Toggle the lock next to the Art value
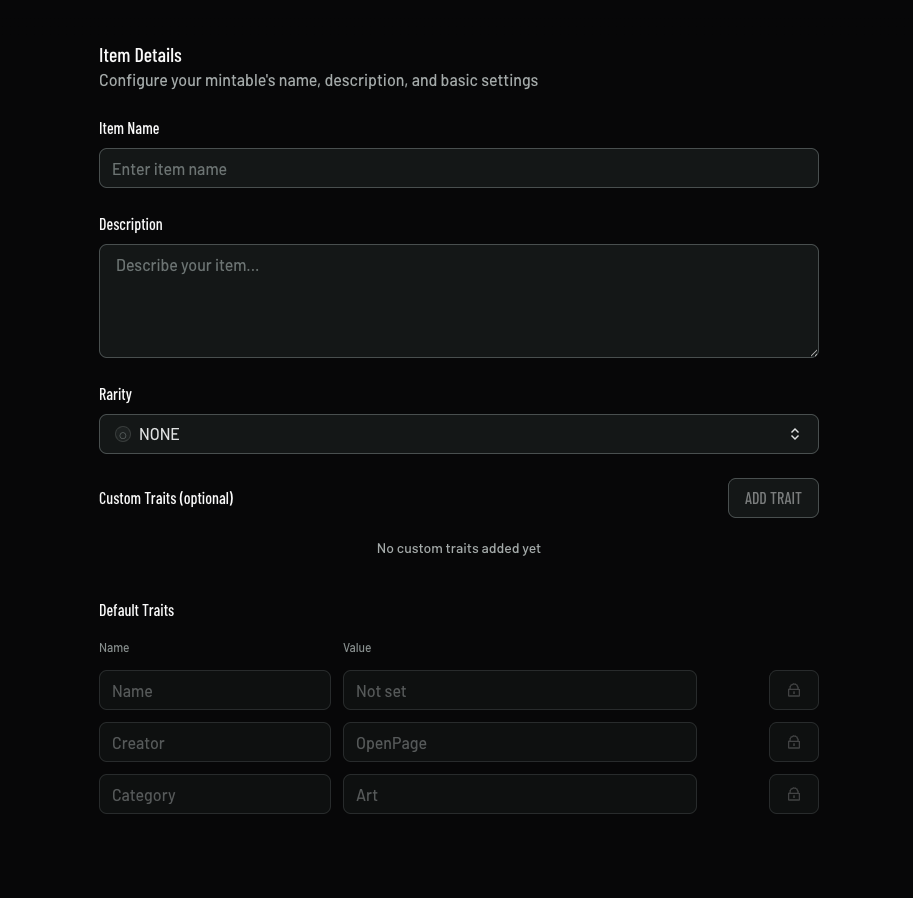This screenshot has height=898, width=913. pos(793,794)
